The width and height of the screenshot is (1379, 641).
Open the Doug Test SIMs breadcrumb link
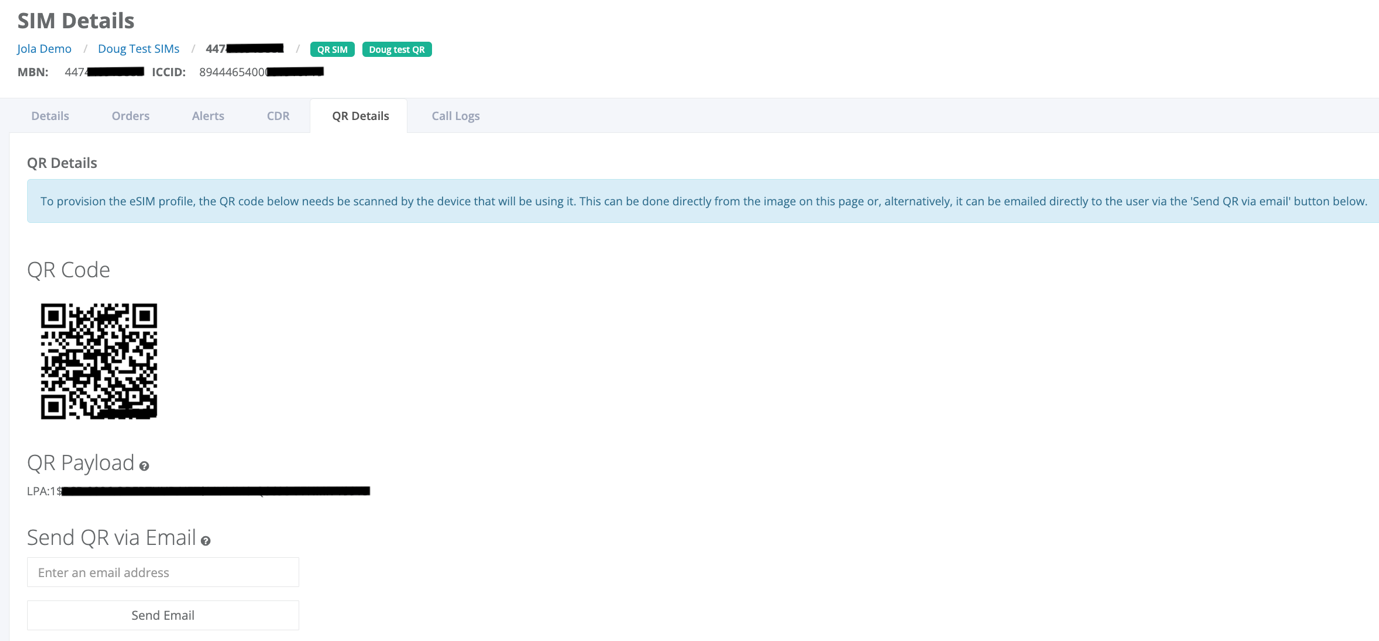click(x=139, y=49)
